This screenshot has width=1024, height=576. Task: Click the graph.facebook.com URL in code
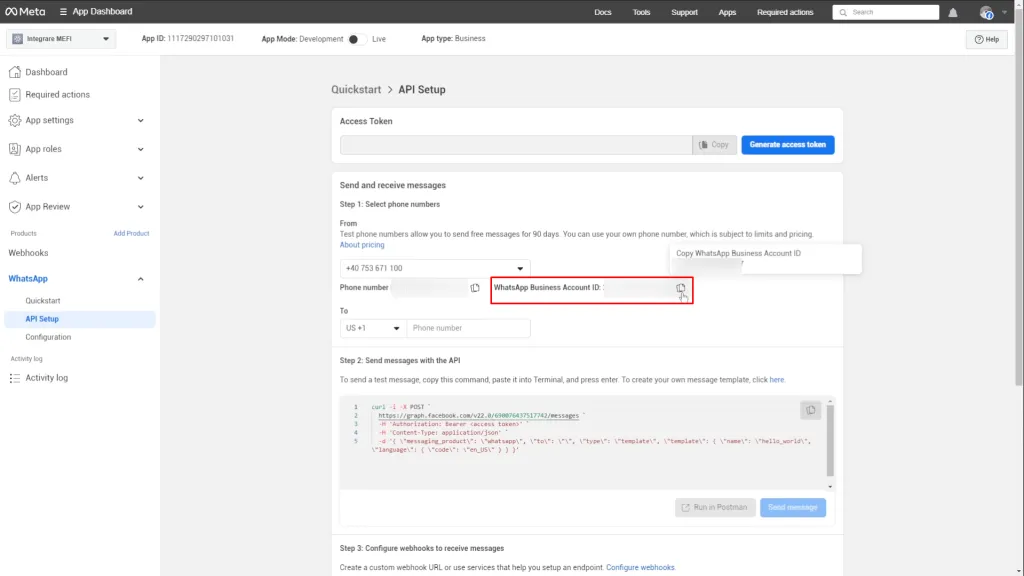tap(478, 415)
